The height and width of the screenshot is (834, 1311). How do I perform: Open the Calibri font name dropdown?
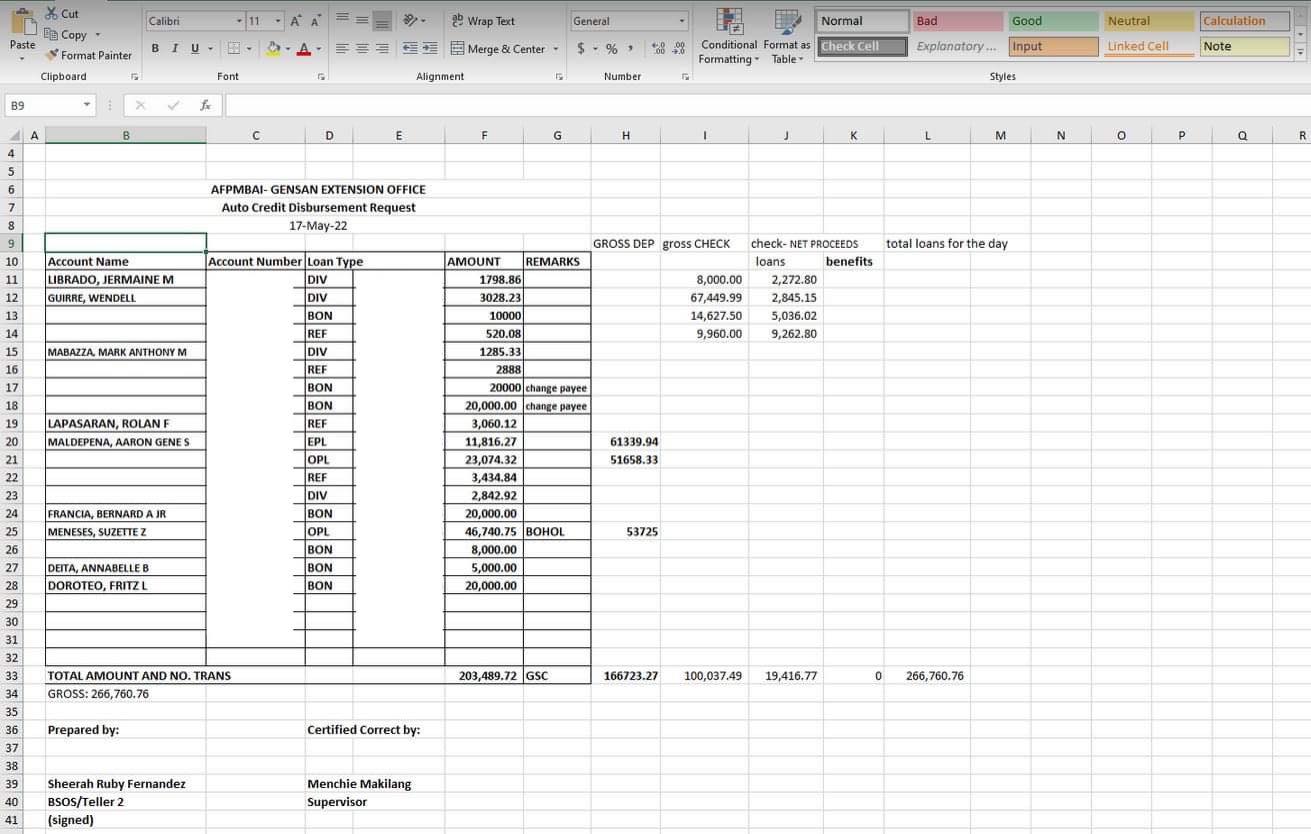[240, 21]
